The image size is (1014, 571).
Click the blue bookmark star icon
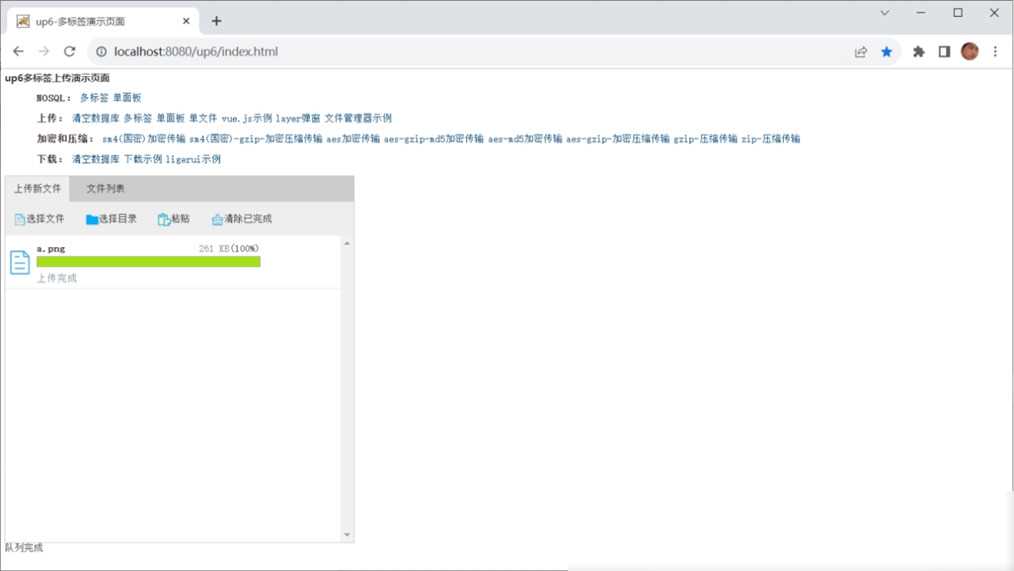click(887, 52)
